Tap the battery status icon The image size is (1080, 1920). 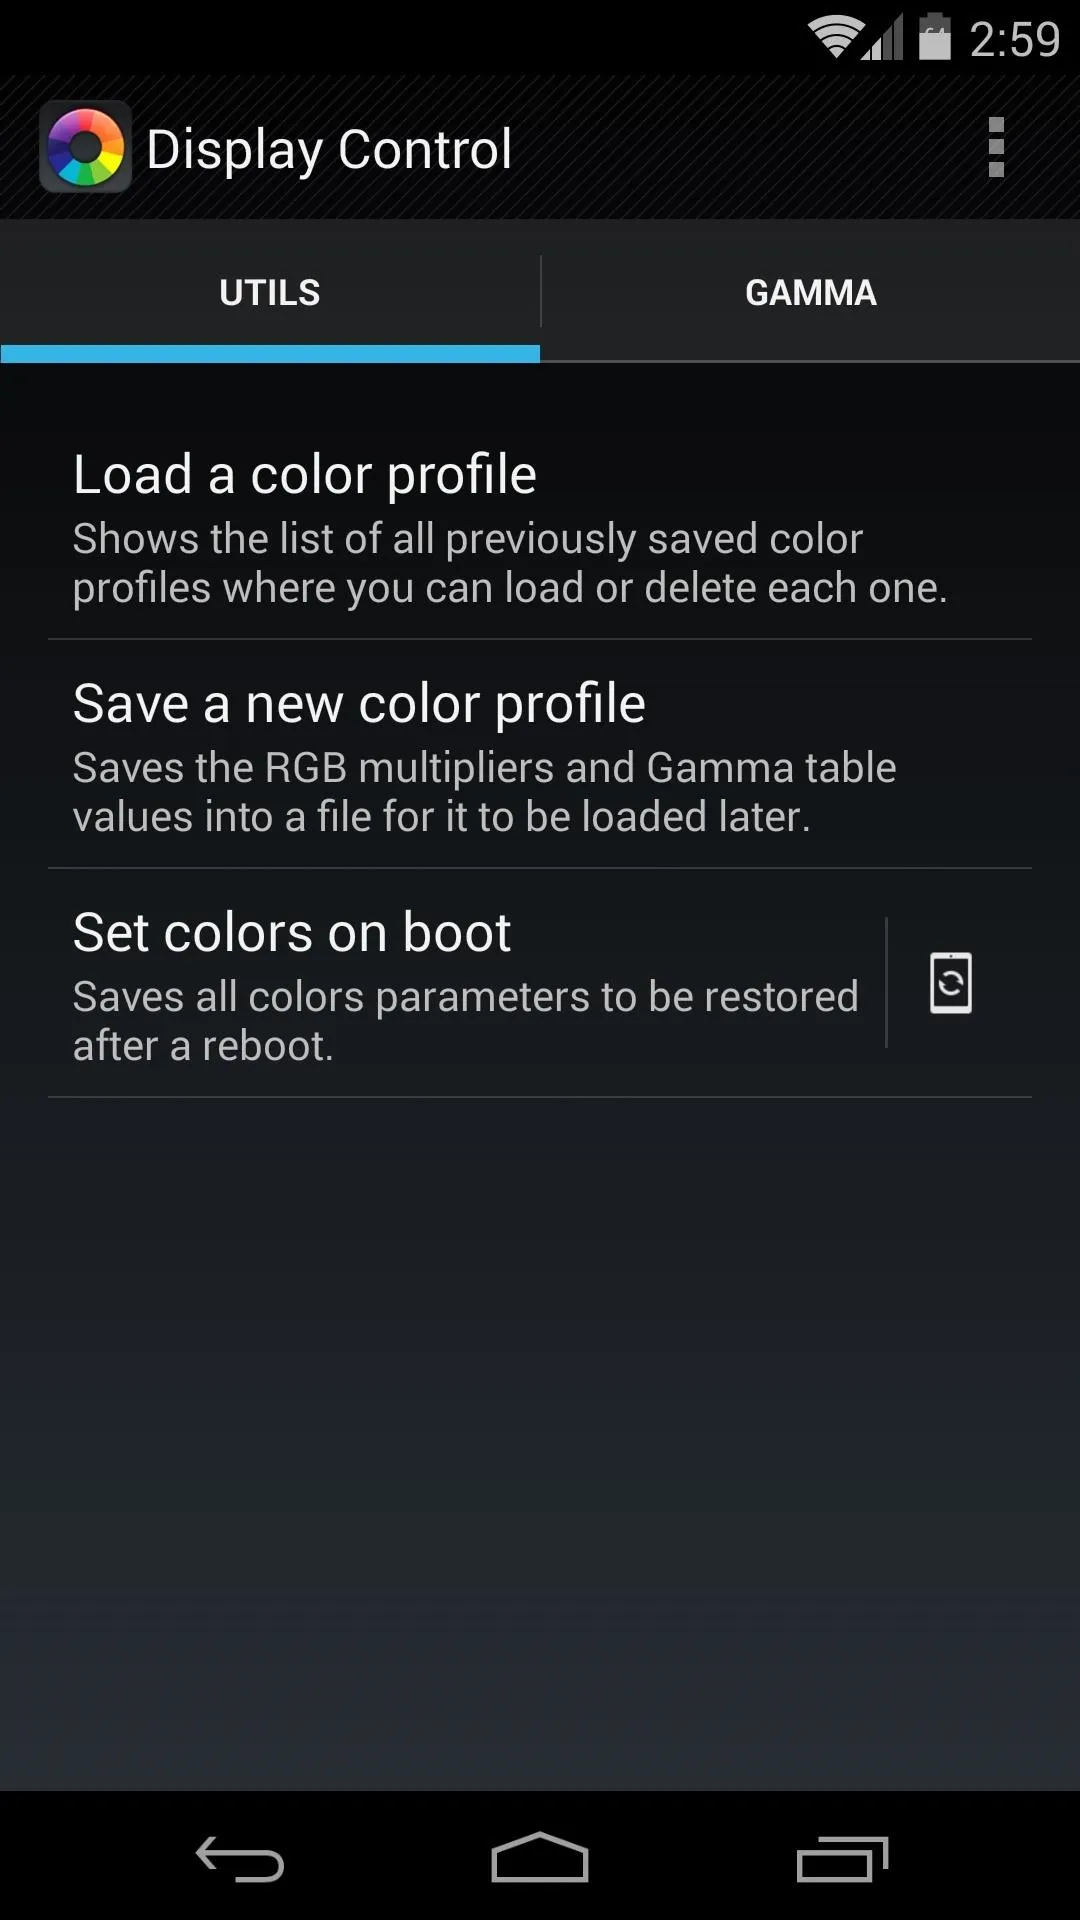(x=935, y=37)
